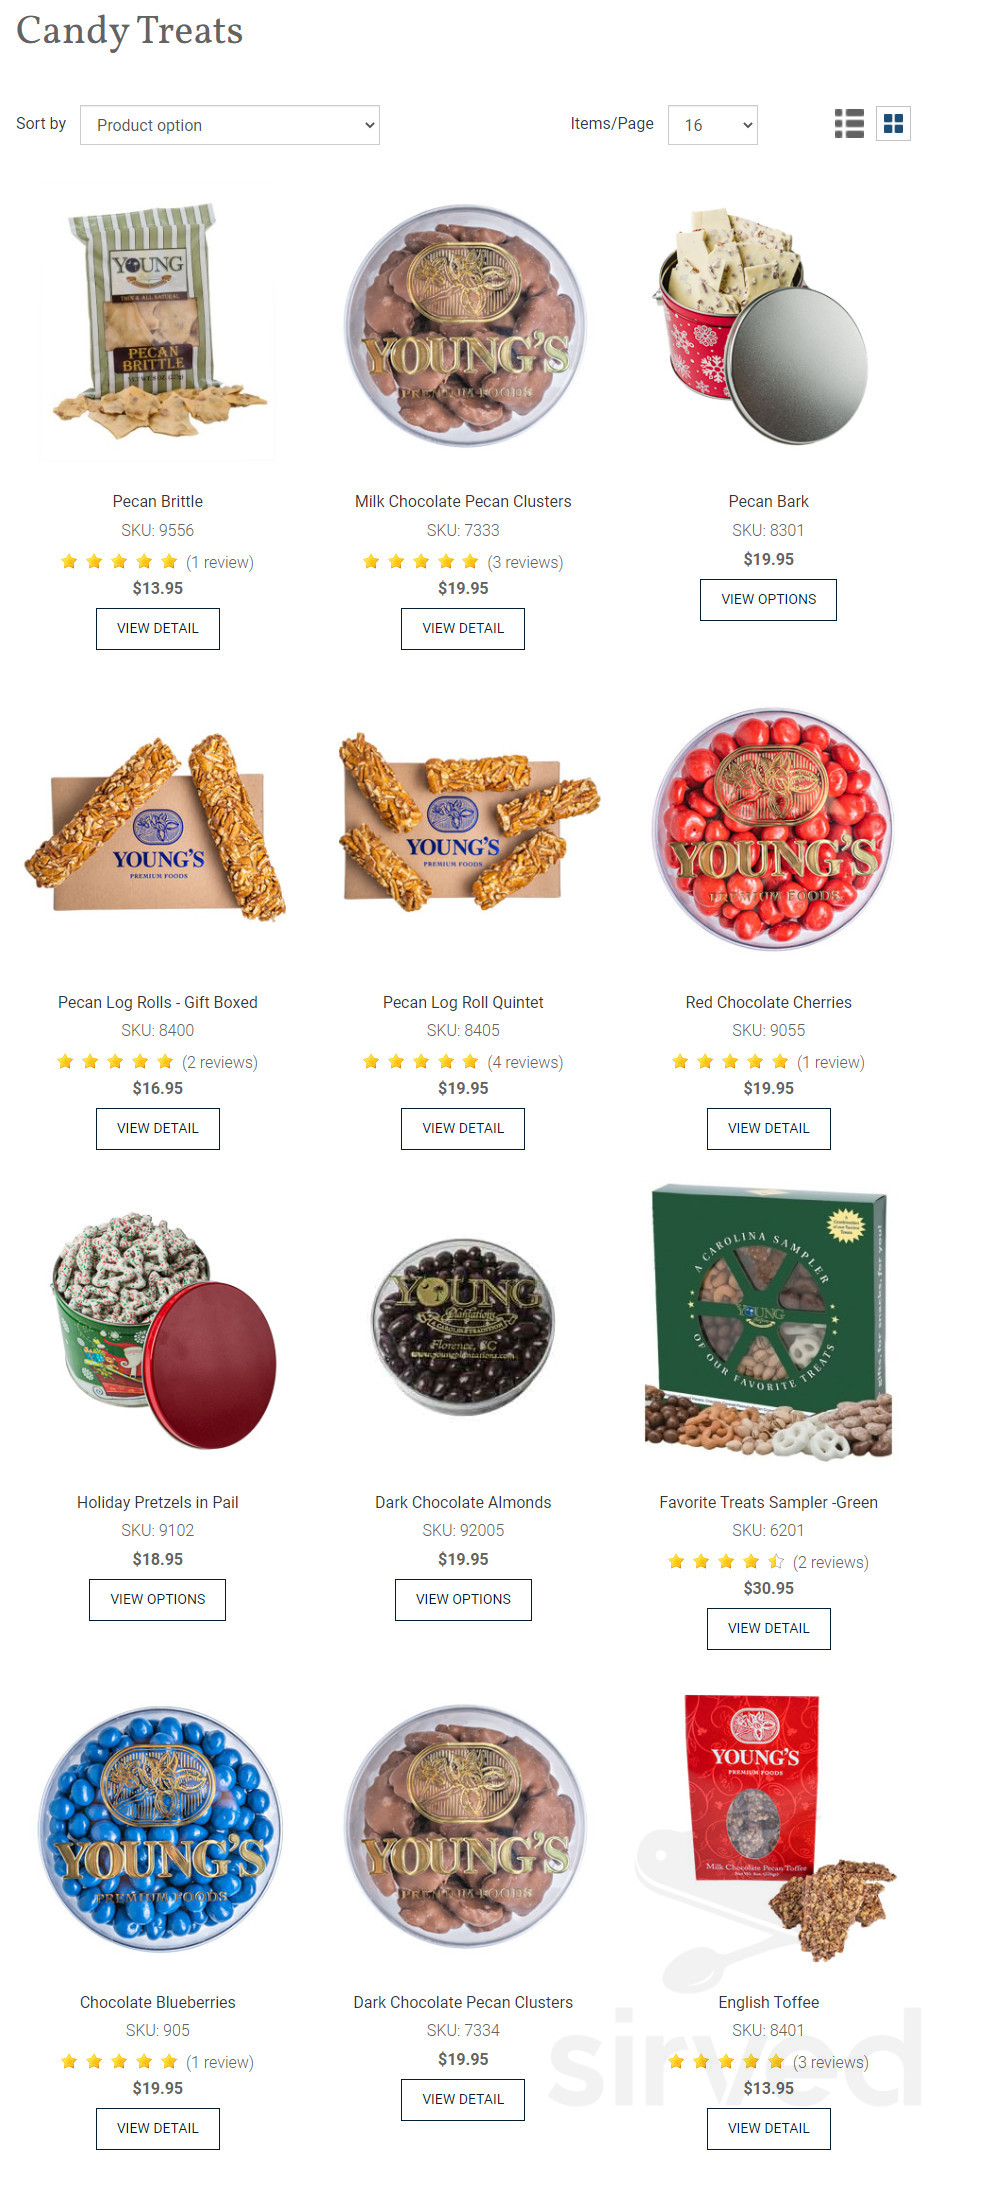View options for Pecan Bark
This screenshot has height=2192, width=981.
[768, 600]
